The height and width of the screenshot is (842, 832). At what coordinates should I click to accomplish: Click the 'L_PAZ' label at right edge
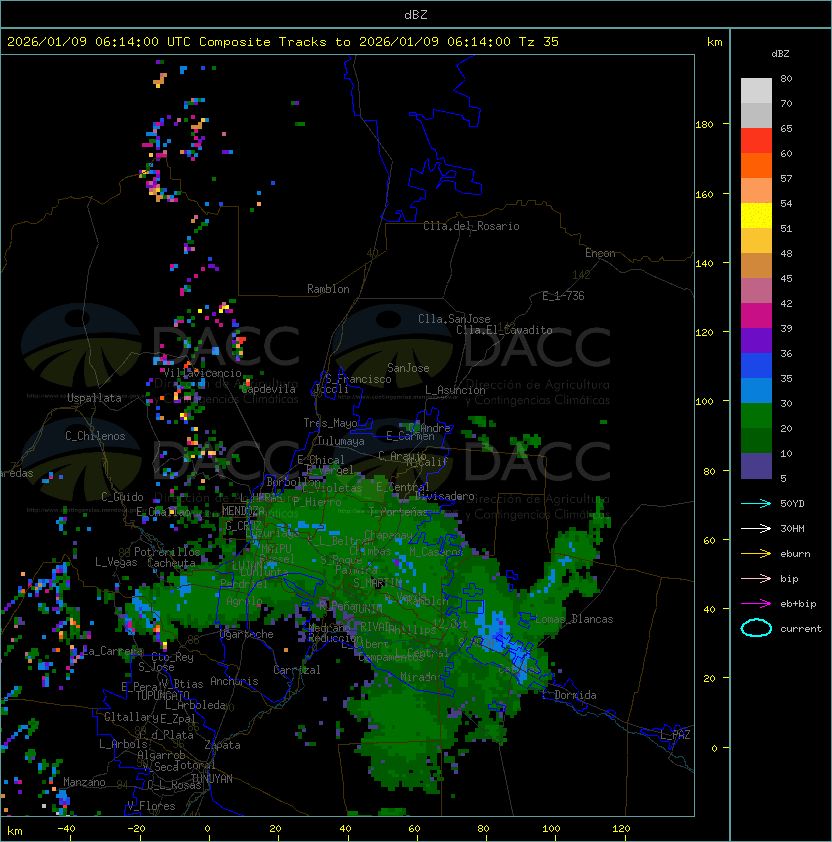[x=675, y=735]
